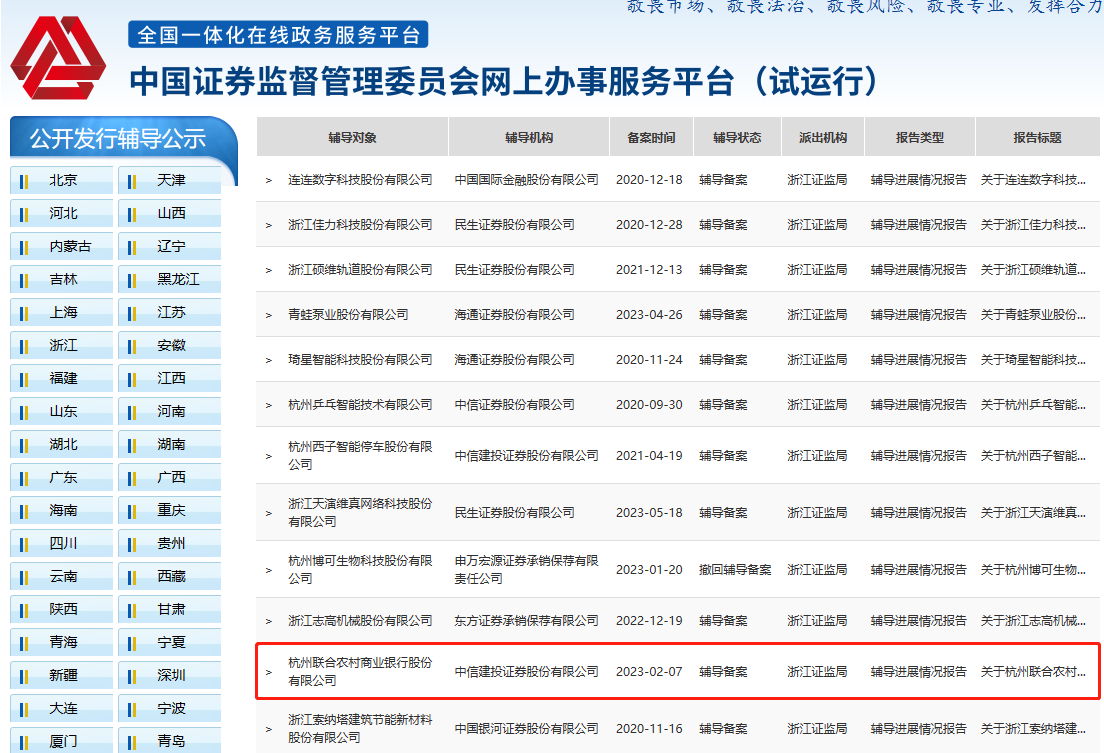Expand the 连连数字科技股份有限公司 row arrow

(x=268, y=180)
